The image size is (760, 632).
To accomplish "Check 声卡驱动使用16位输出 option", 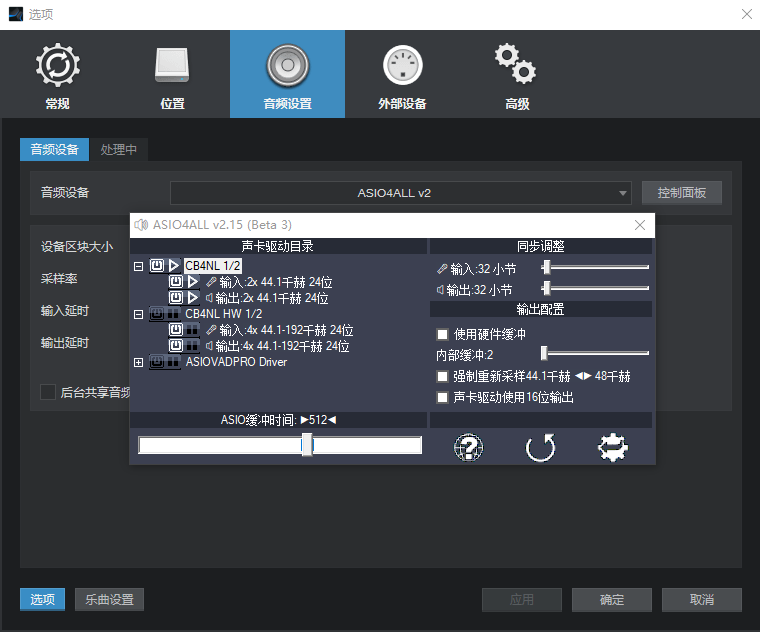I will (443, 397).
